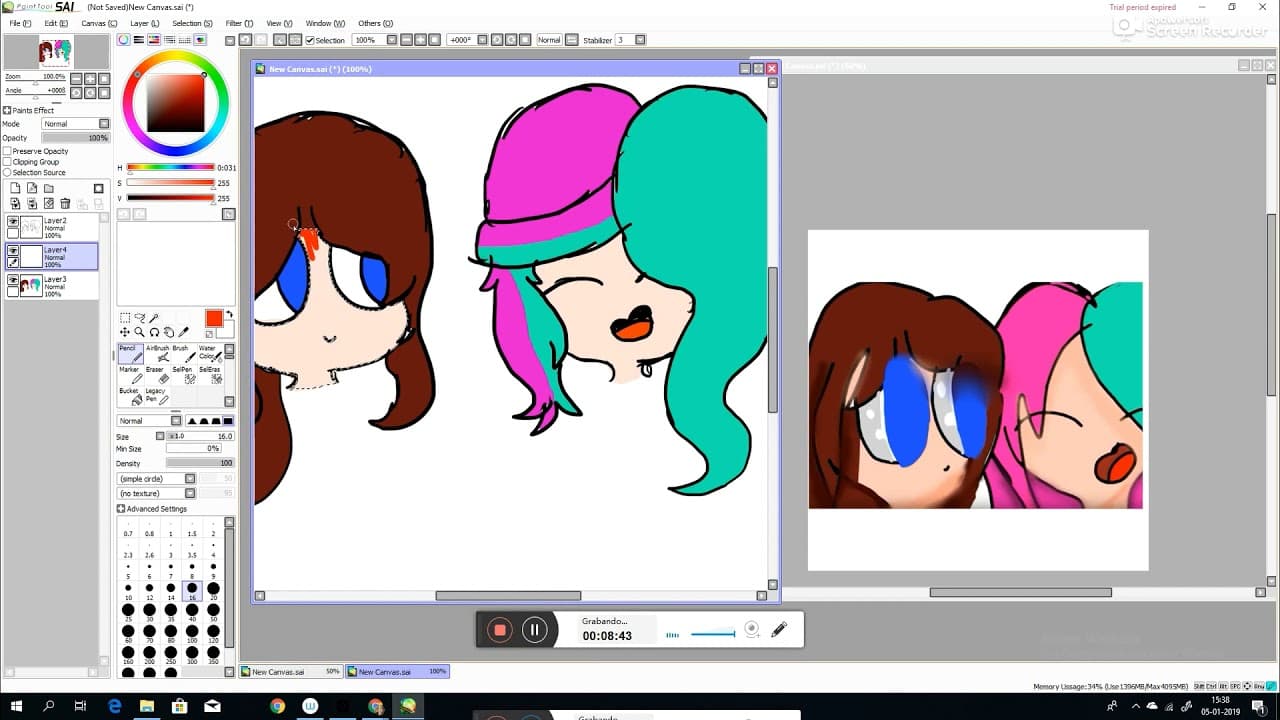This screenshot has width=1280, height=720.
Task: Choose the rotate view tool
Action: coord(154,332)
